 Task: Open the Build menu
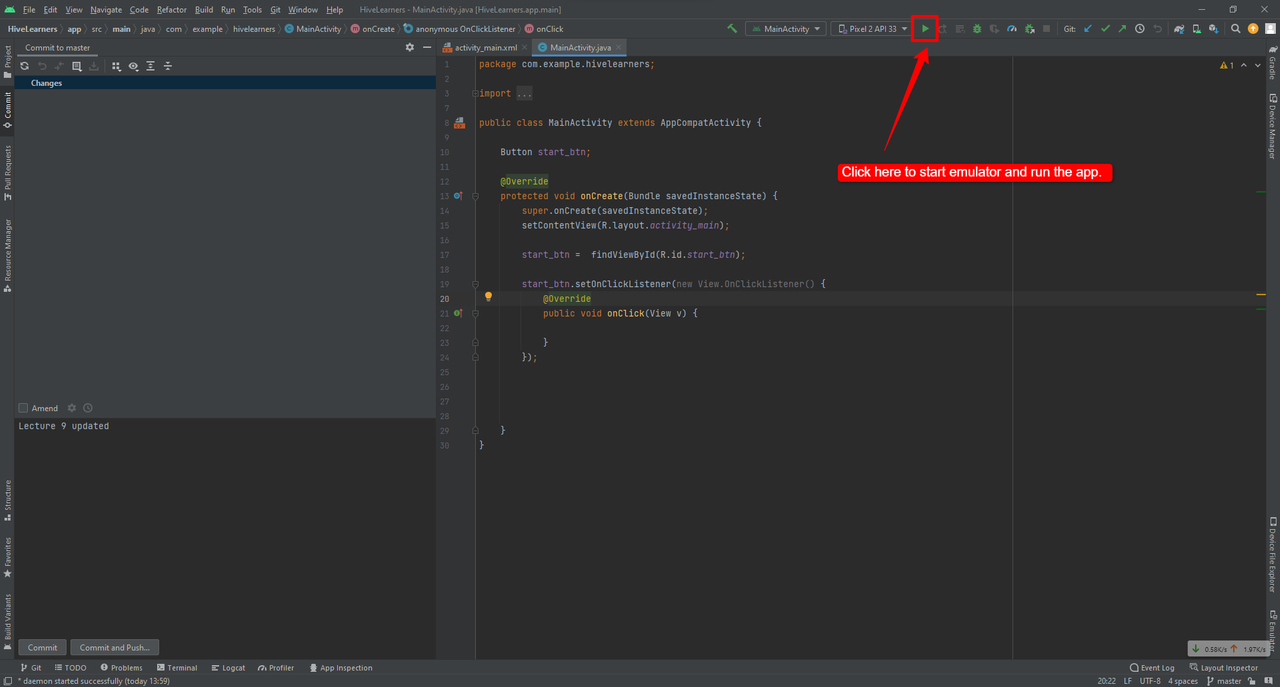[204, 10]
